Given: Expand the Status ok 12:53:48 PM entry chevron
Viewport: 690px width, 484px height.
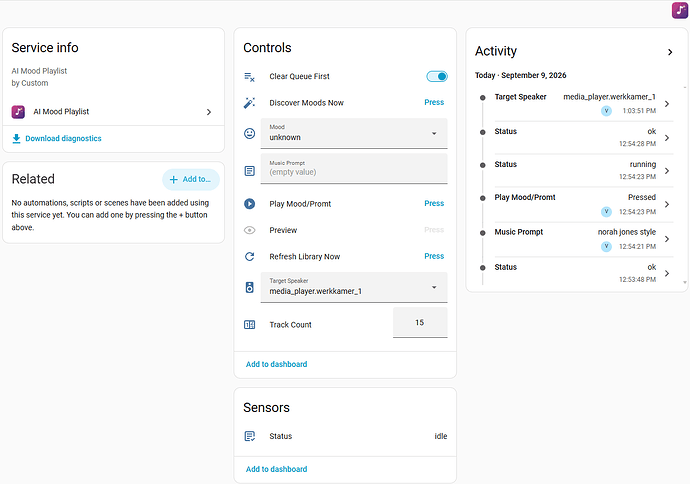Looking at the screenshot, I should 667,273.
